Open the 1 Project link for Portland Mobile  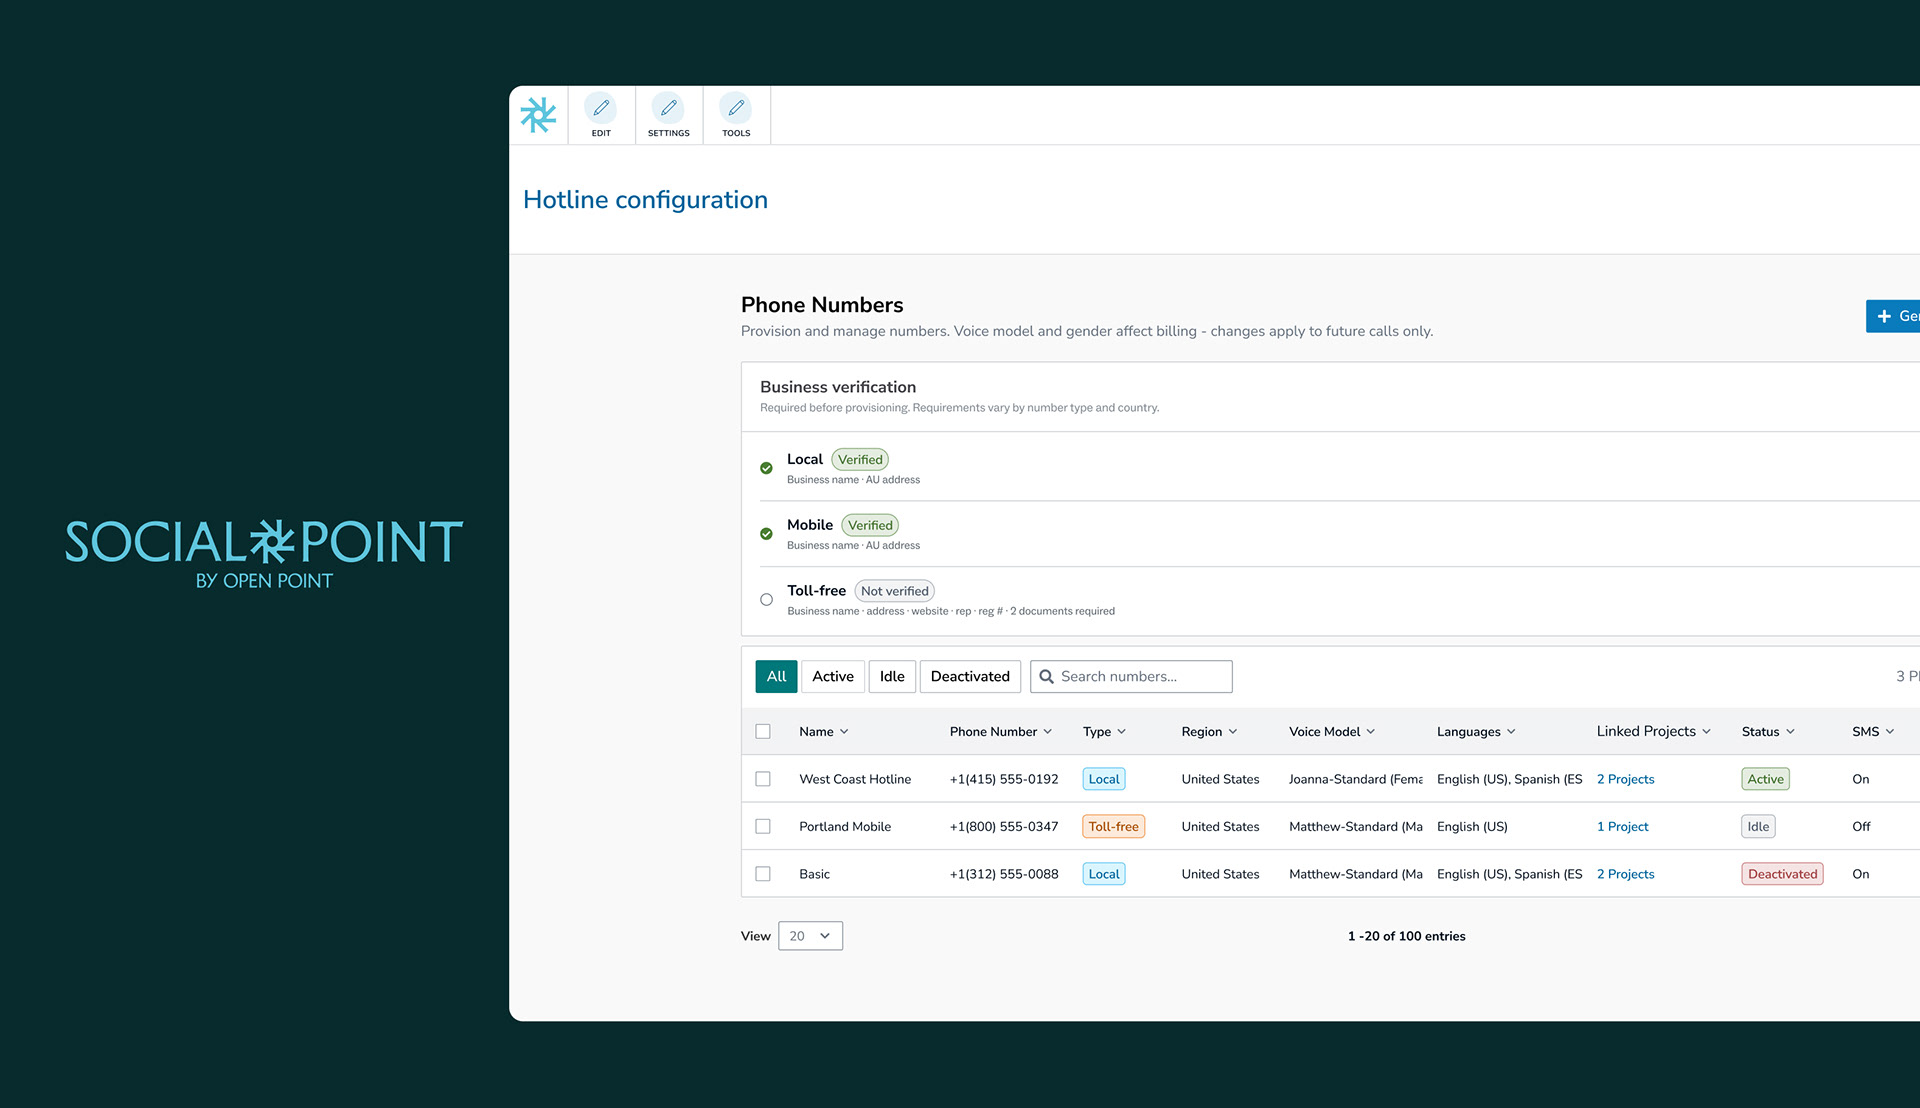[1622, 827]
